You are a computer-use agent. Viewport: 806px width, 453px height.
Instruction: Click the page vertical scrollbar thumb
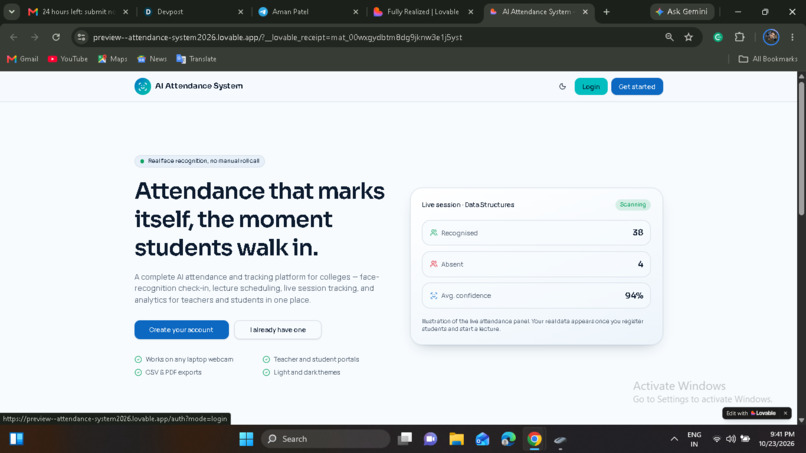click(801, 149)
